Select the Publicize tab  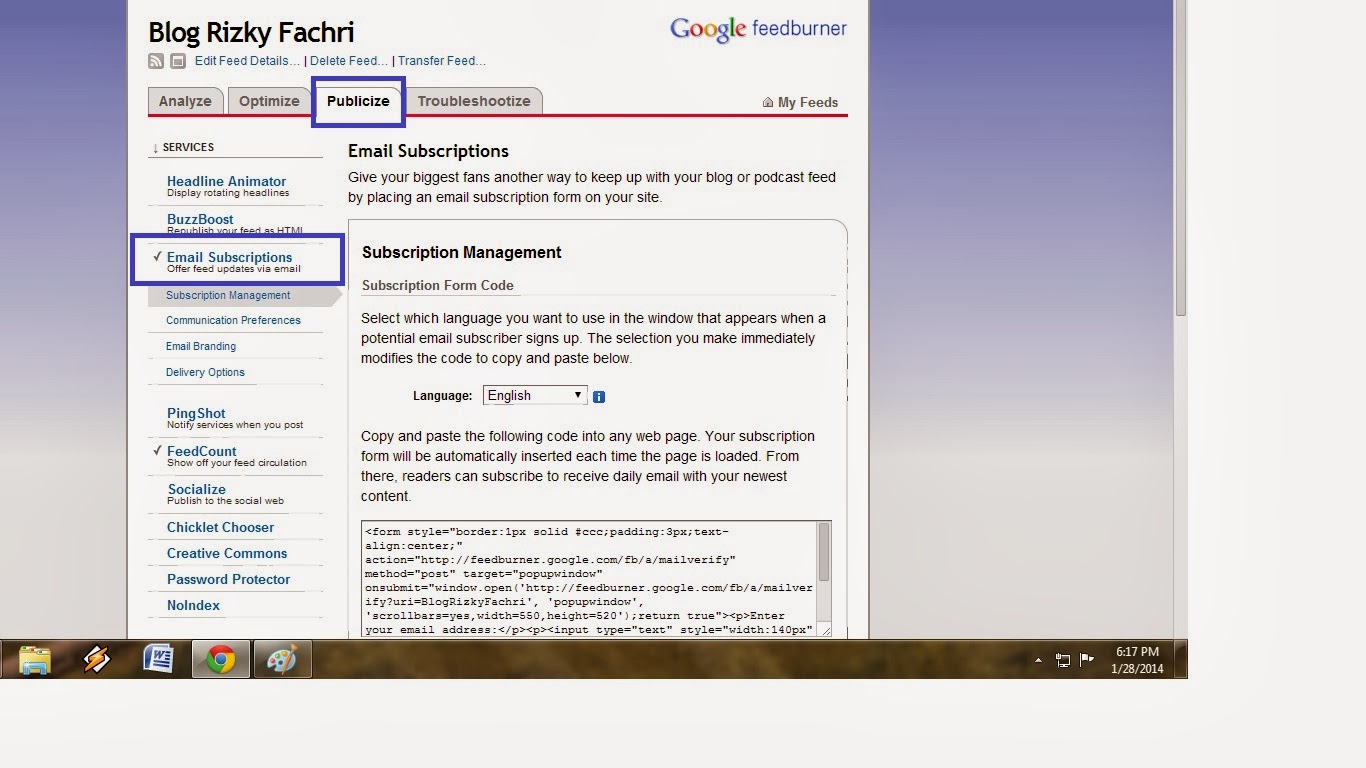[358, 101]
